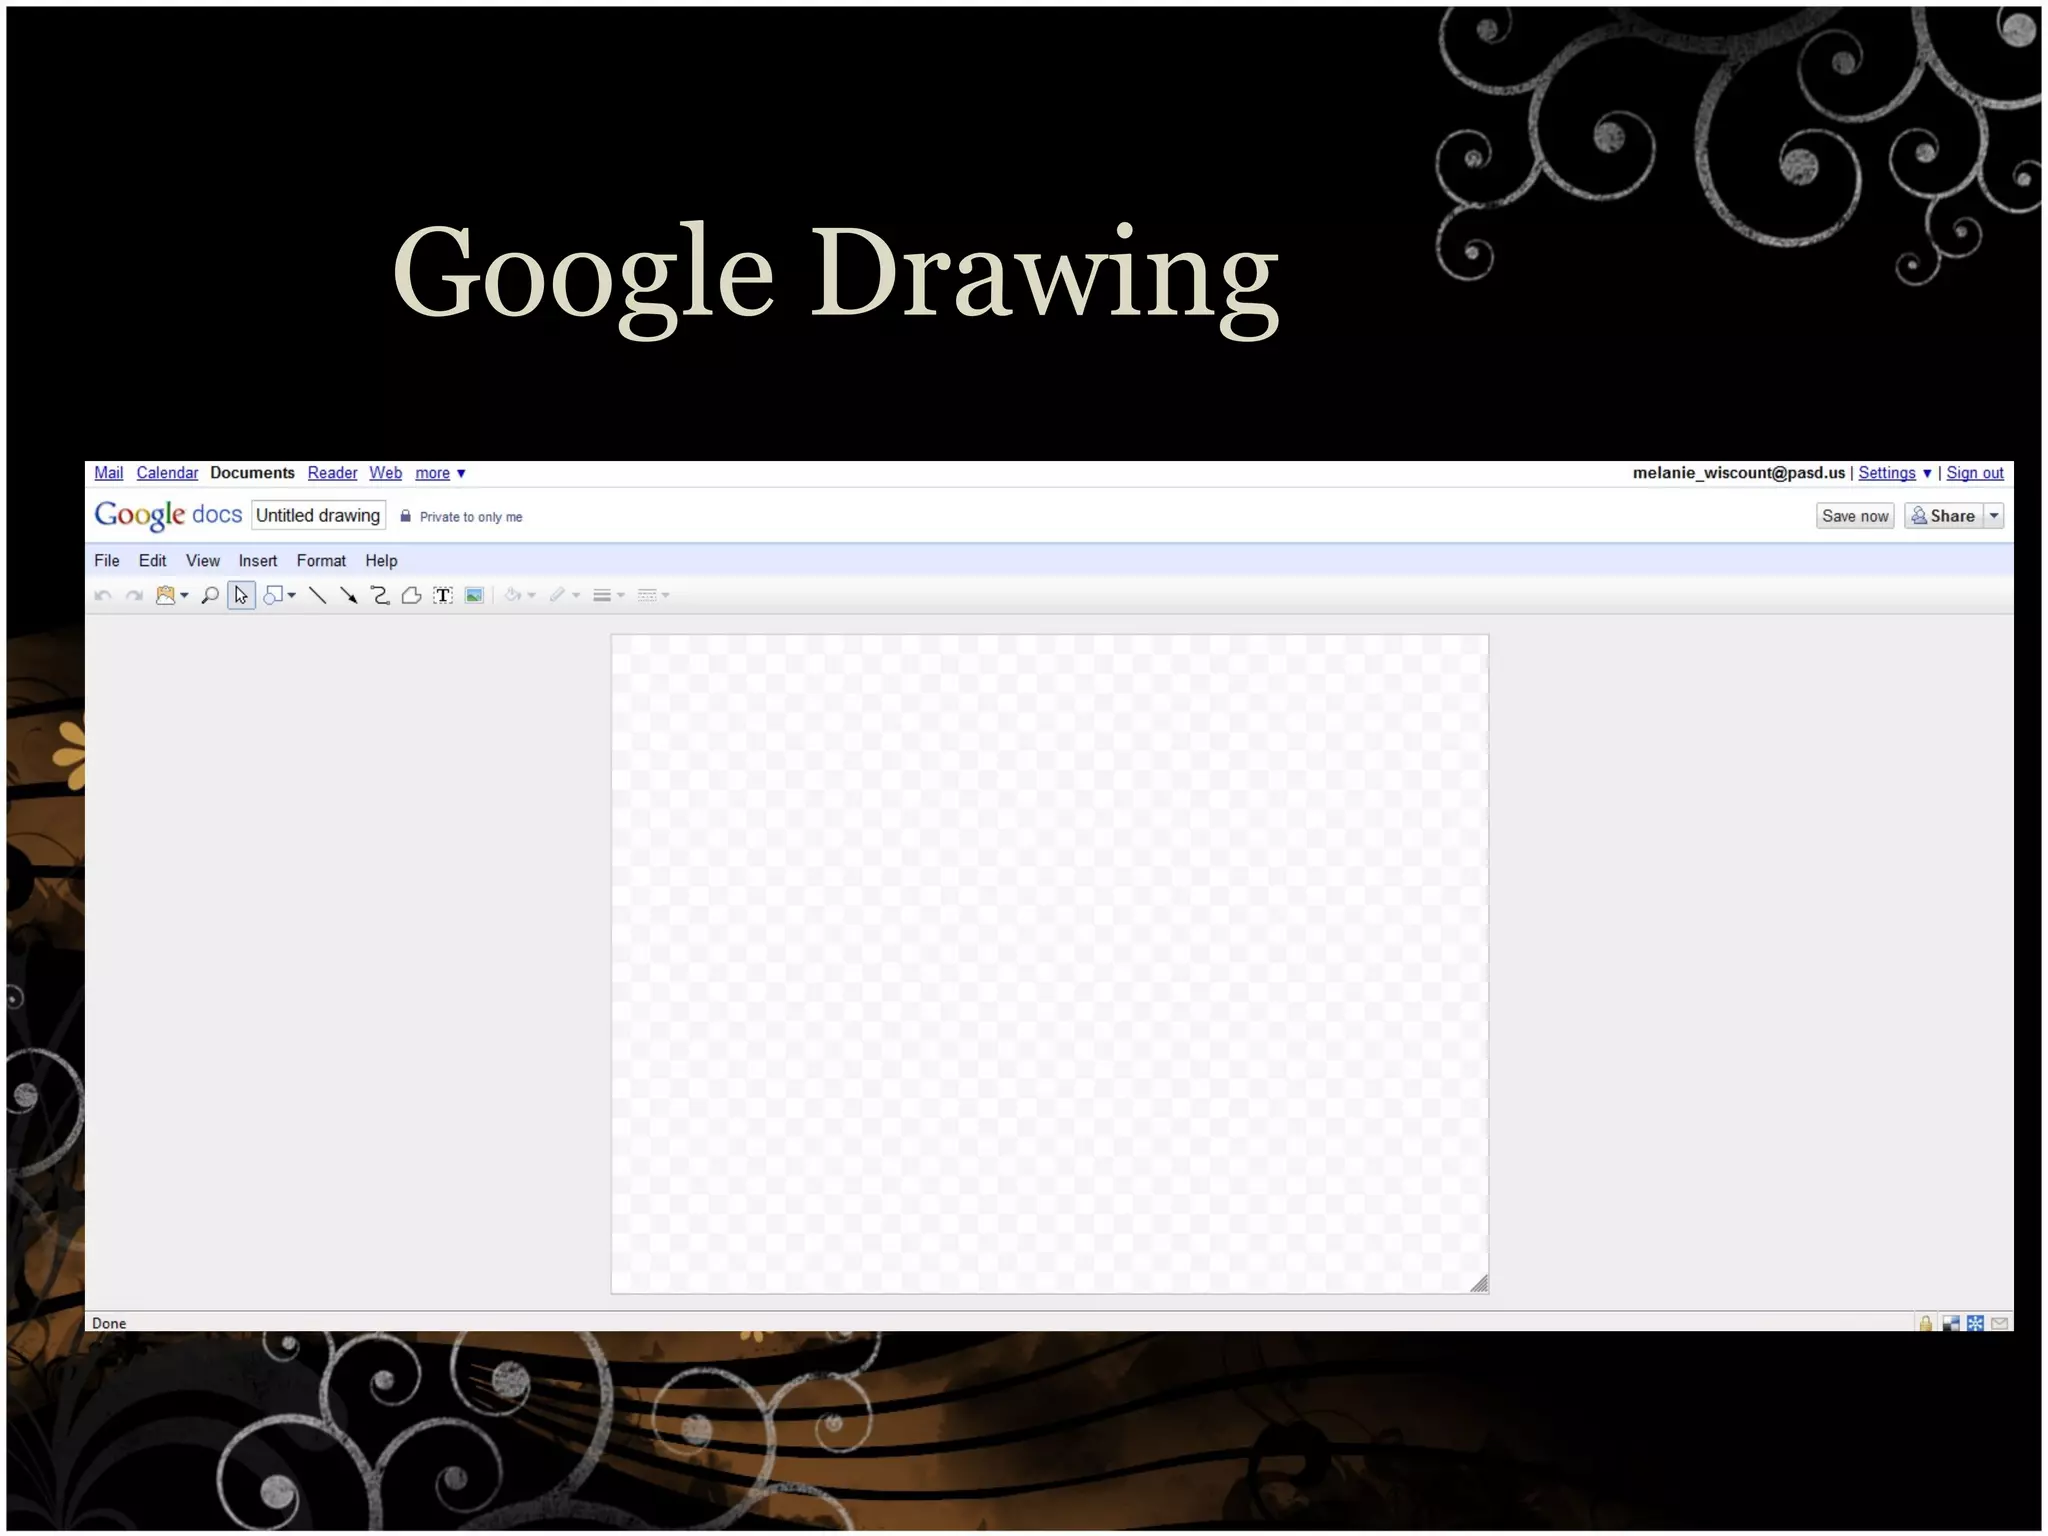The image size is (2048, 1536).
Task: Select the Arrow line tool
Action: pos(348,596)
